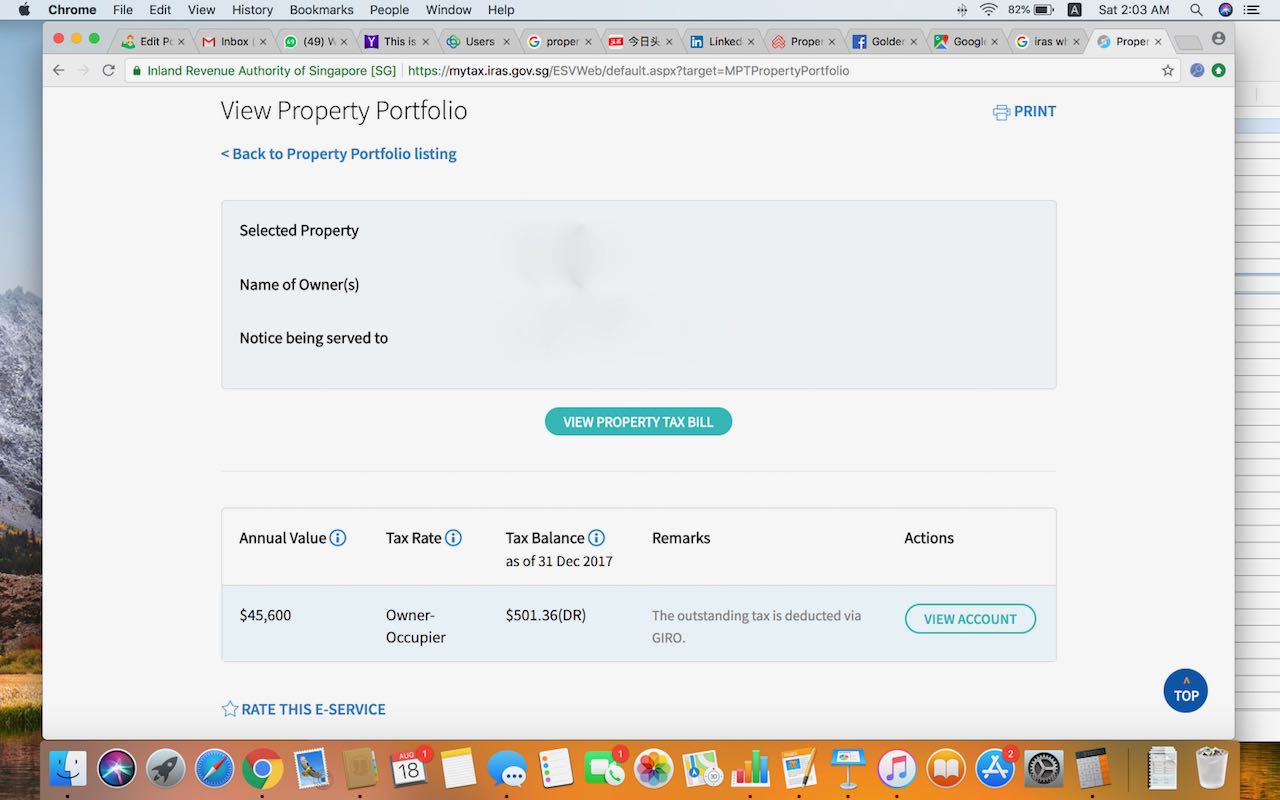
Task: Click the browser back arrow
Action: (x=58, y=70)
